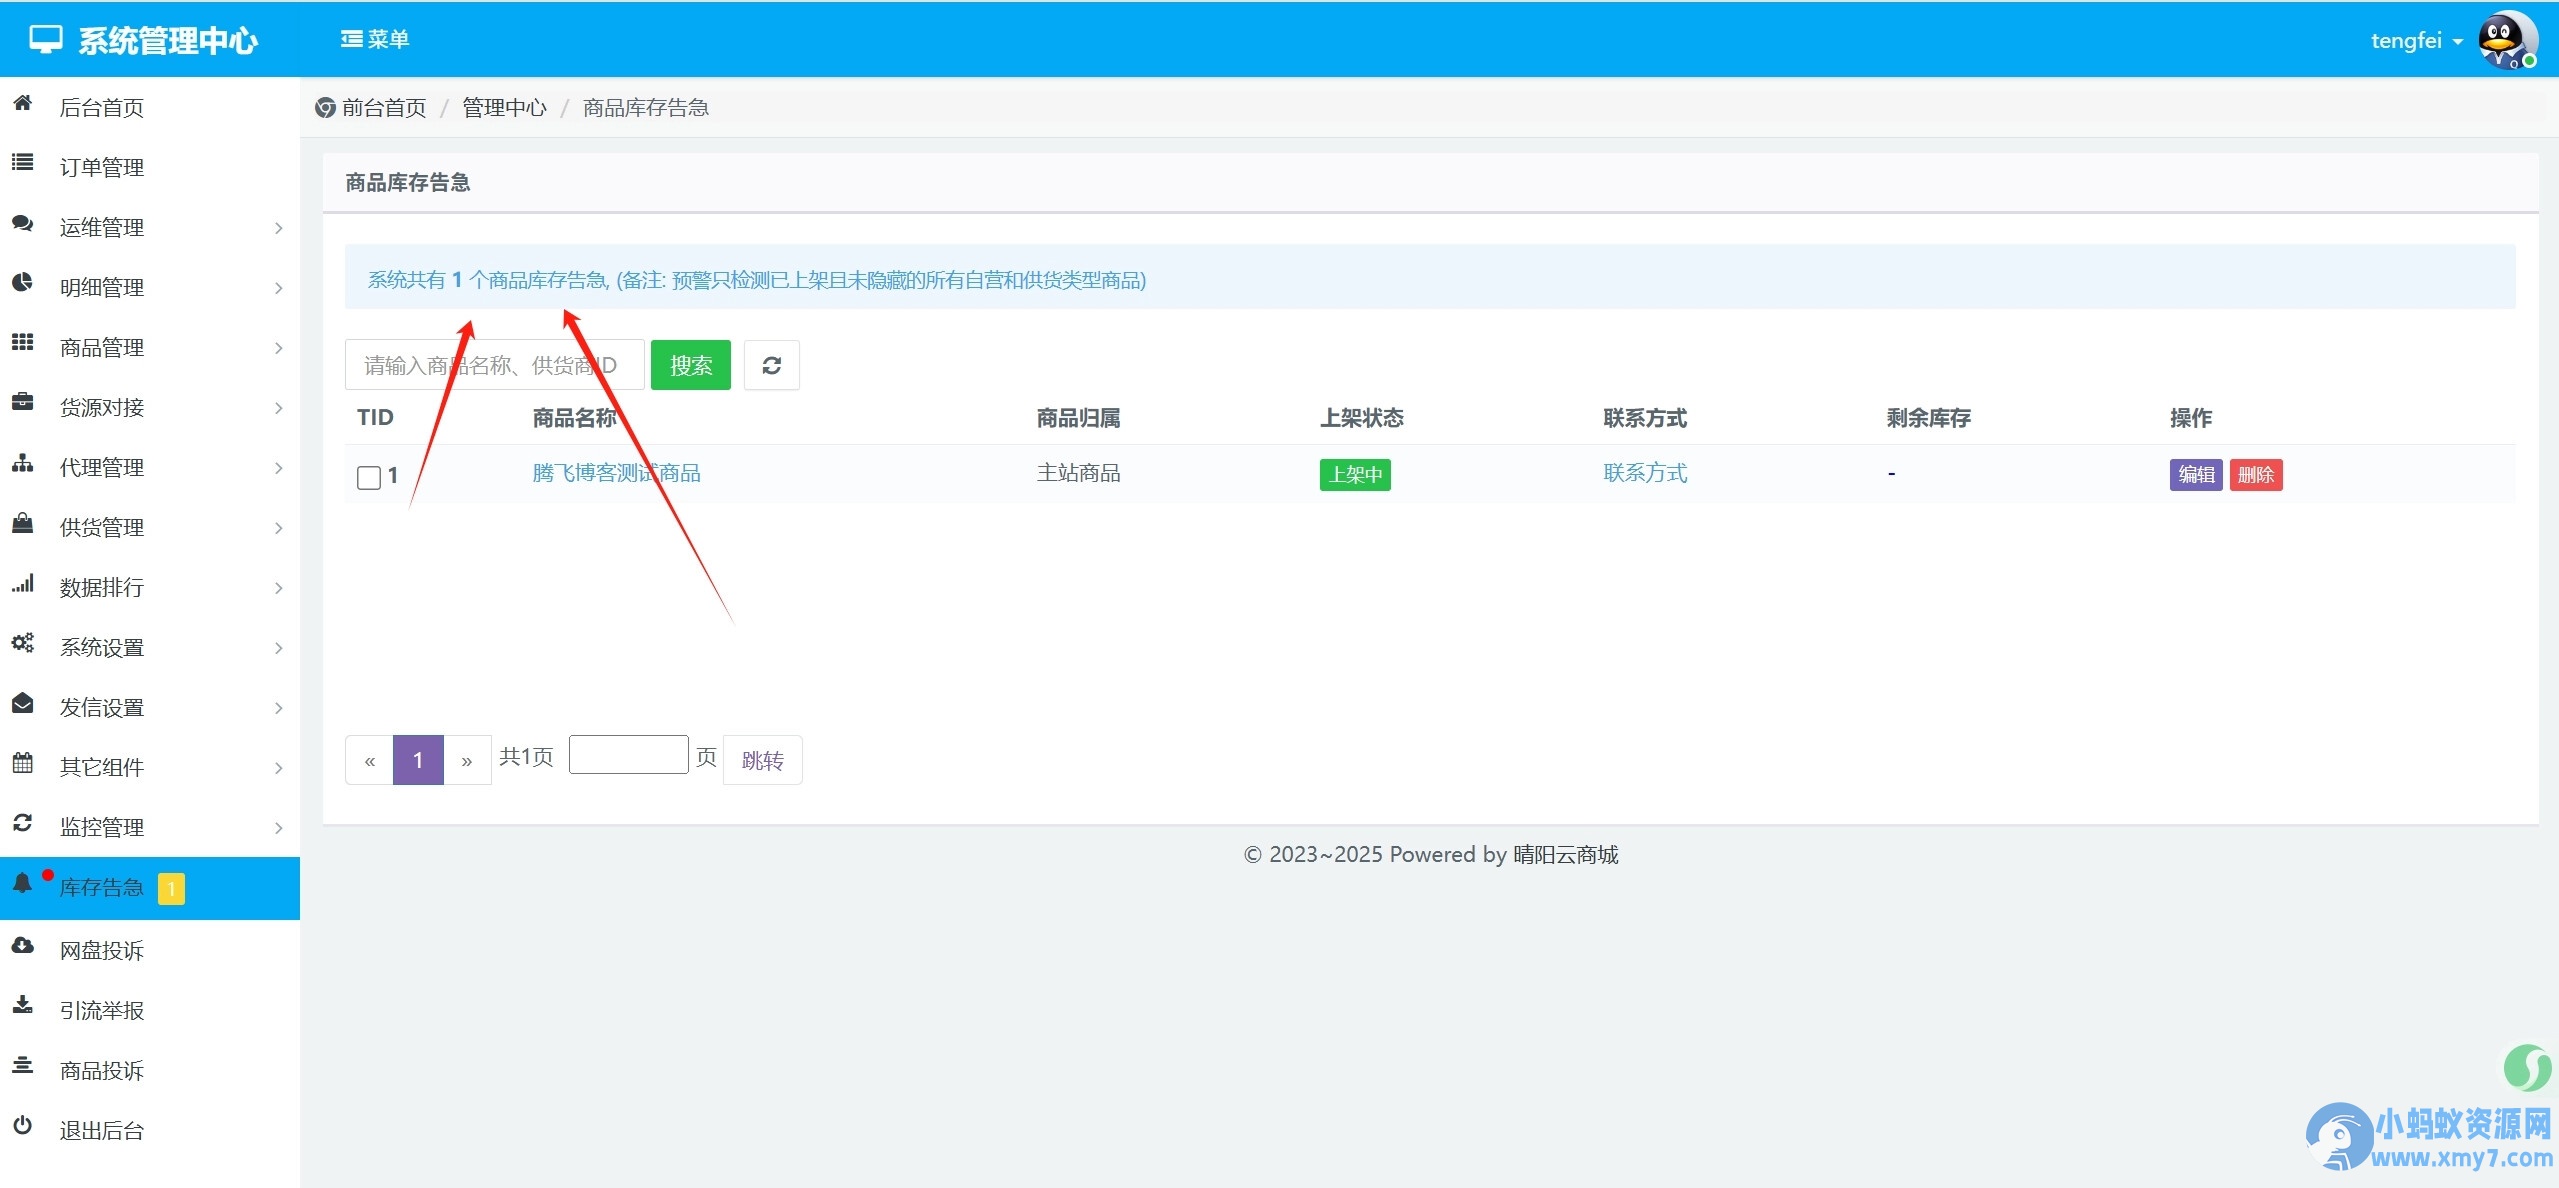Expand the 监控管理 submenu chevron
This screenshot has height=1188, width=2559.
click(279, 828)
